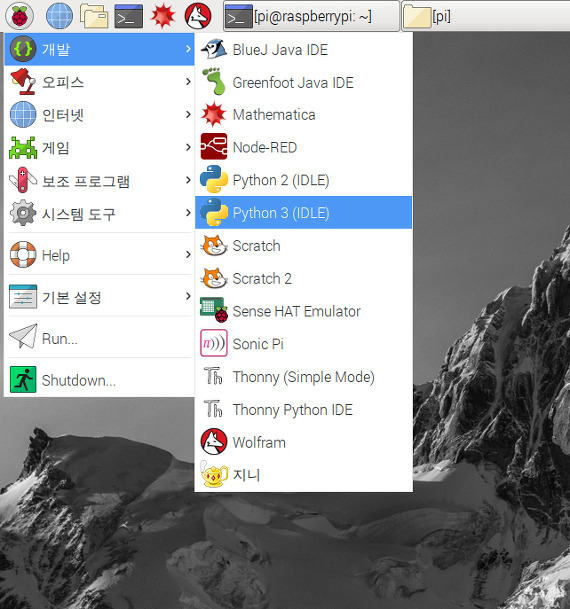Screen dimensions: 570x609
Task: Open the File Manager icon in taskbar
Action: point(94,16)
